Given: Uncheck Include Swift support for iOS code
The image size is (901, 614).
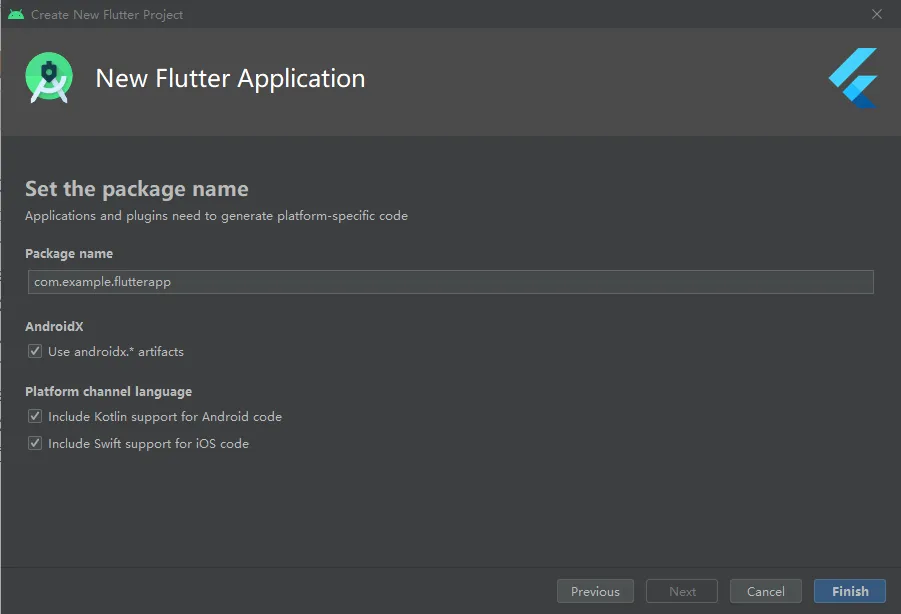Looking at the screenshot, I should pos(35,444).
